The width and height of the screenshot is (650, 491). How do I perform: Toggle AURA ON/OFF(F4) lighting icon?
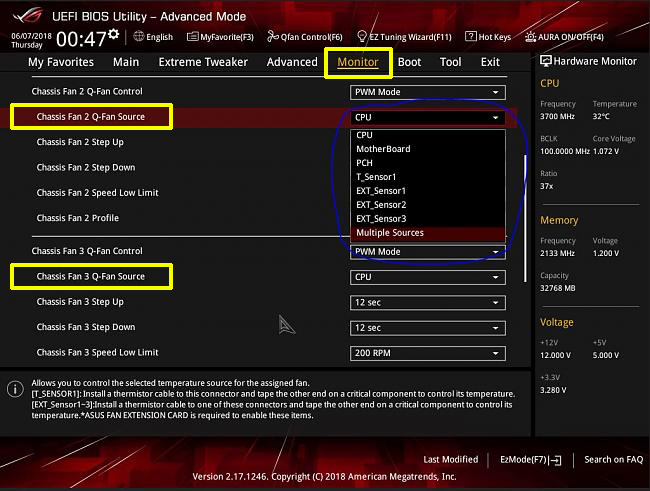(530, 37)
